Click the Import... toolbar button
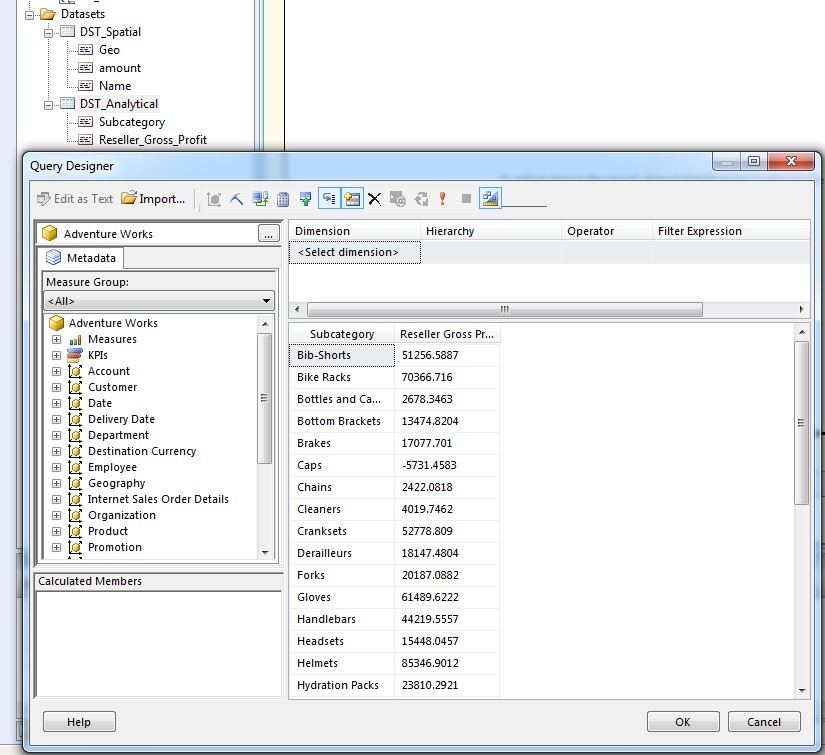825x755 pixels. point(154,199)
